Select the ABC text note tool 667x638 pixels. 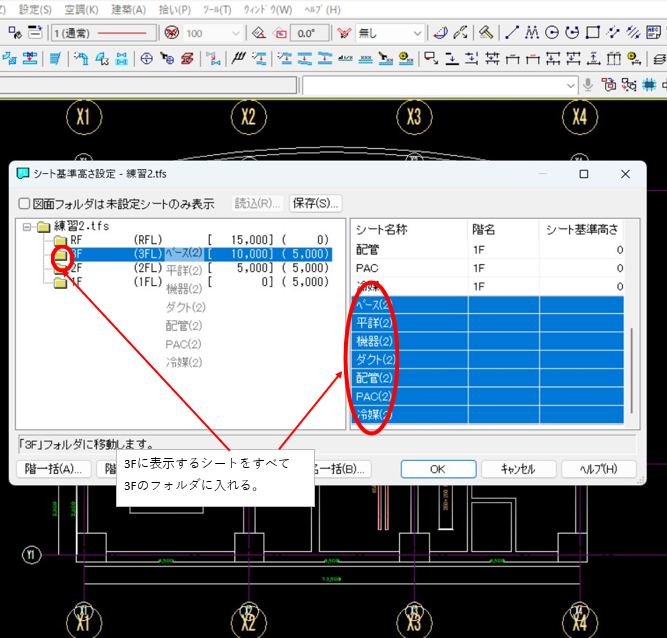tap(653, 32)
